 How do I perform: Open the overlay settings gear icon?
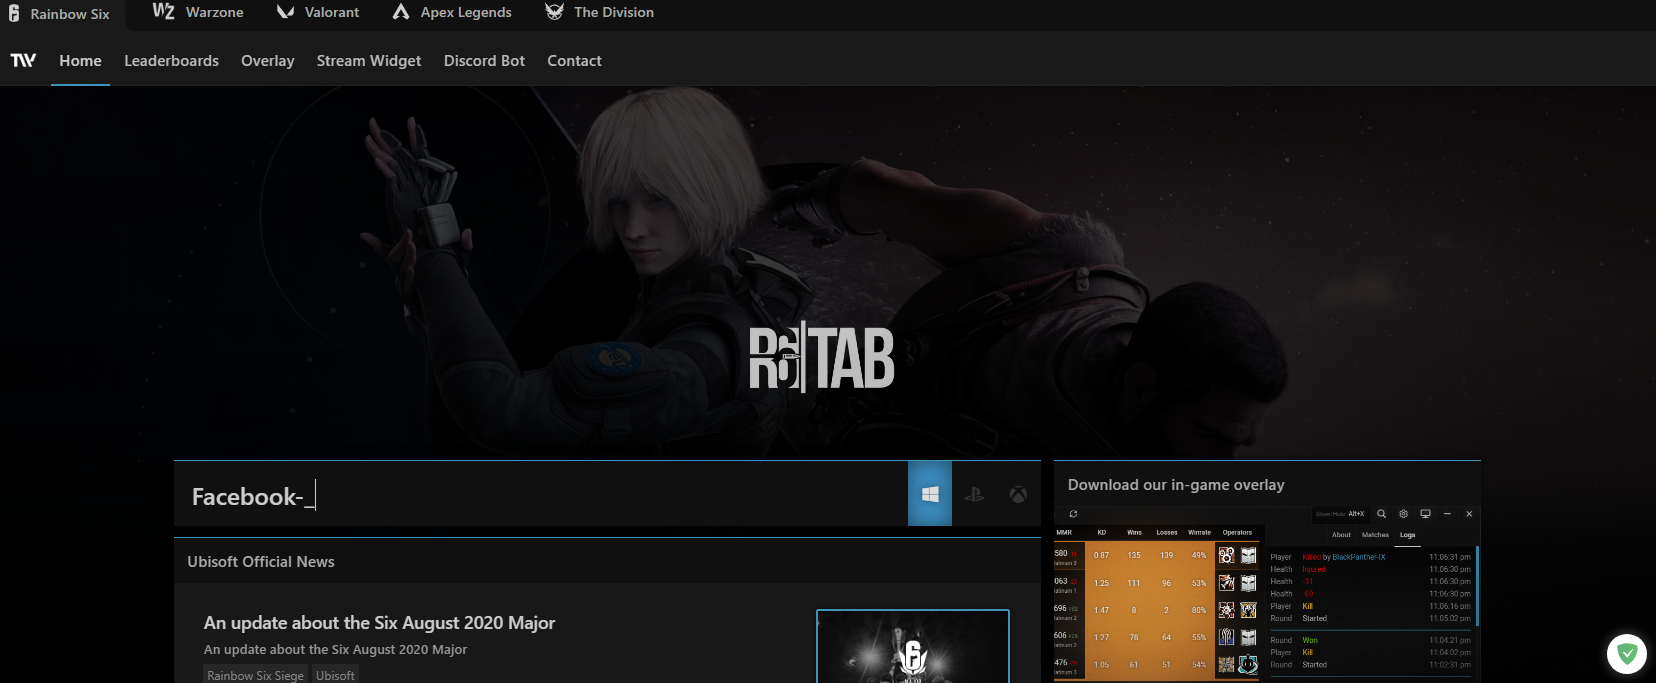click(1403, 514)
